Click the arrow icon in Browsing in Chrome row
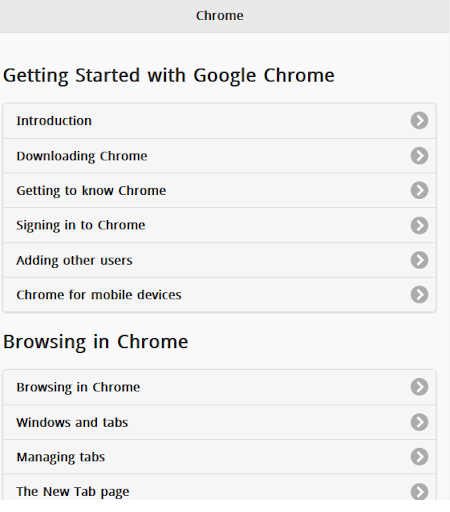450x512 pixels. [x=419, y=387]
